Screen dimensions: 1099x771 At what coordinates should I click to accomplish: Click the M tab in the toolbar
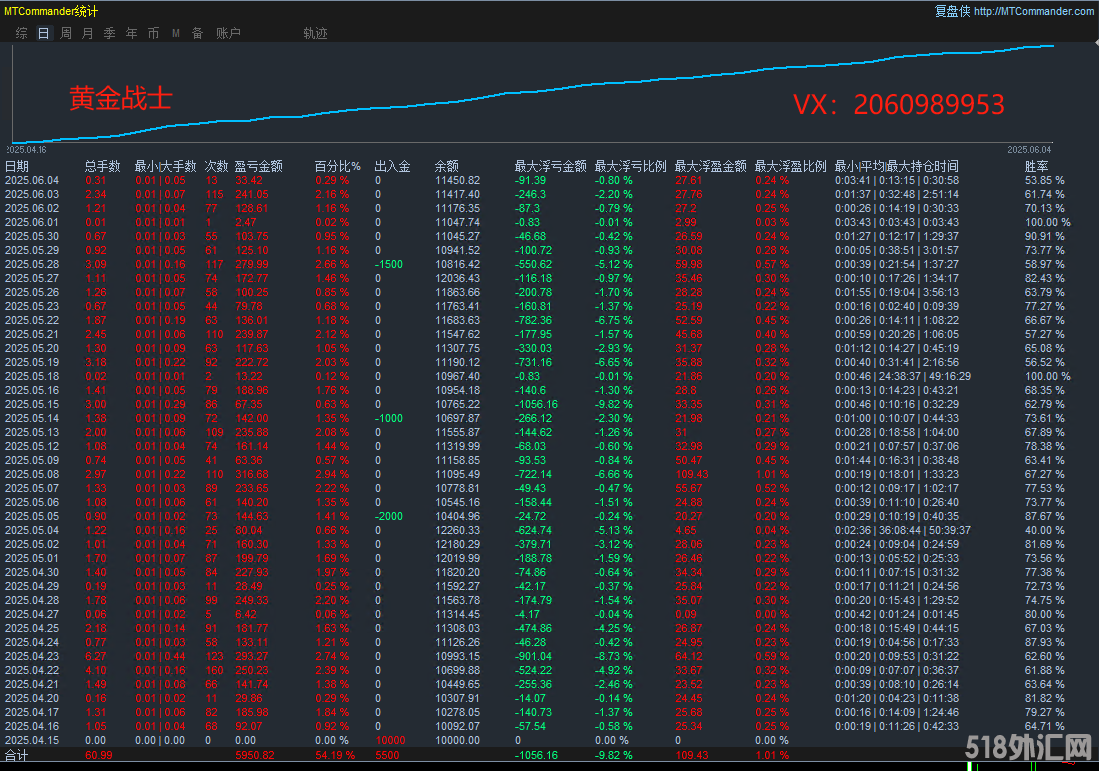[176, 33]
